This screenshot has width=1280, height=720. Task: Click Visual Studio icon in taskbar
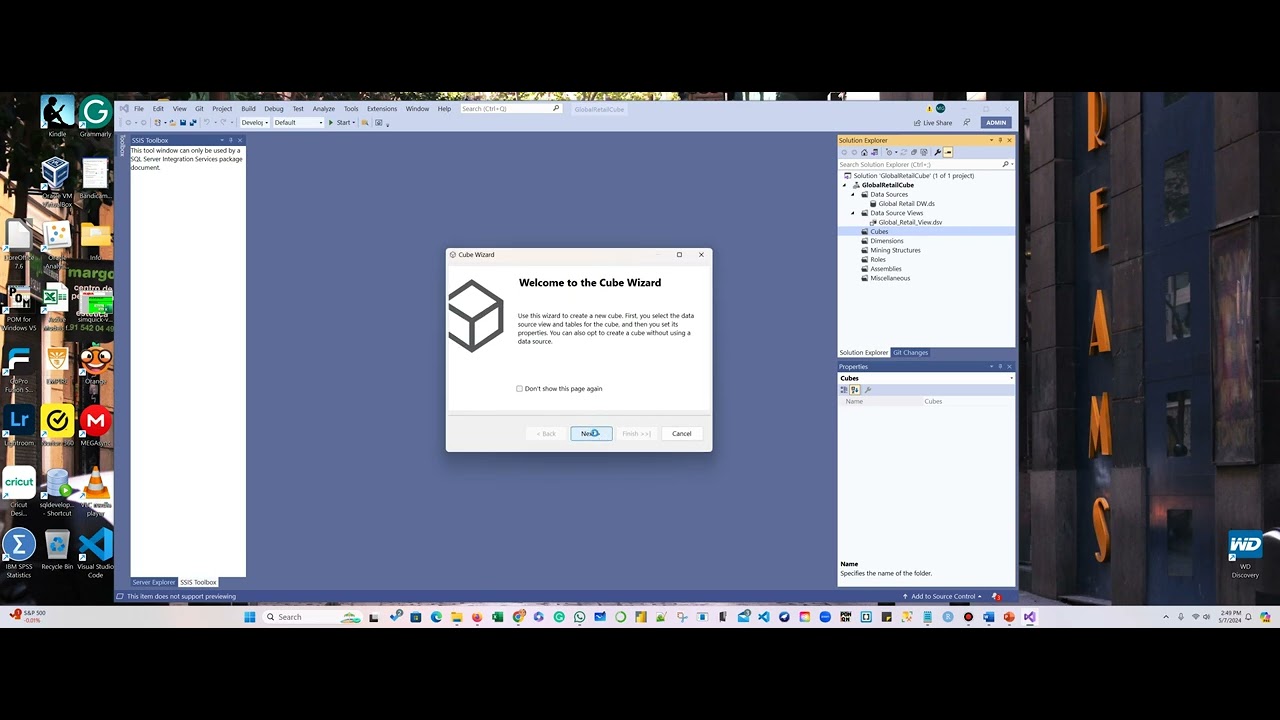(x=1030, y=617)
